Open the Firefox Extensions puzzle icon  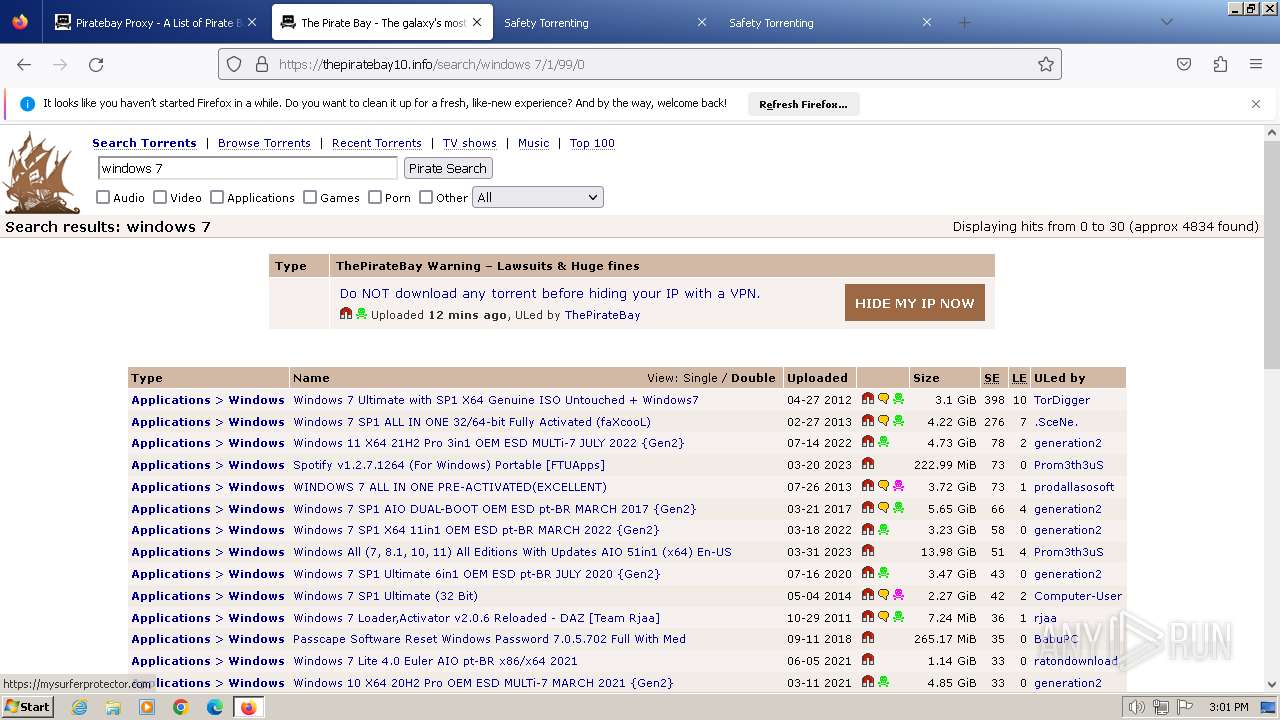1220,64
